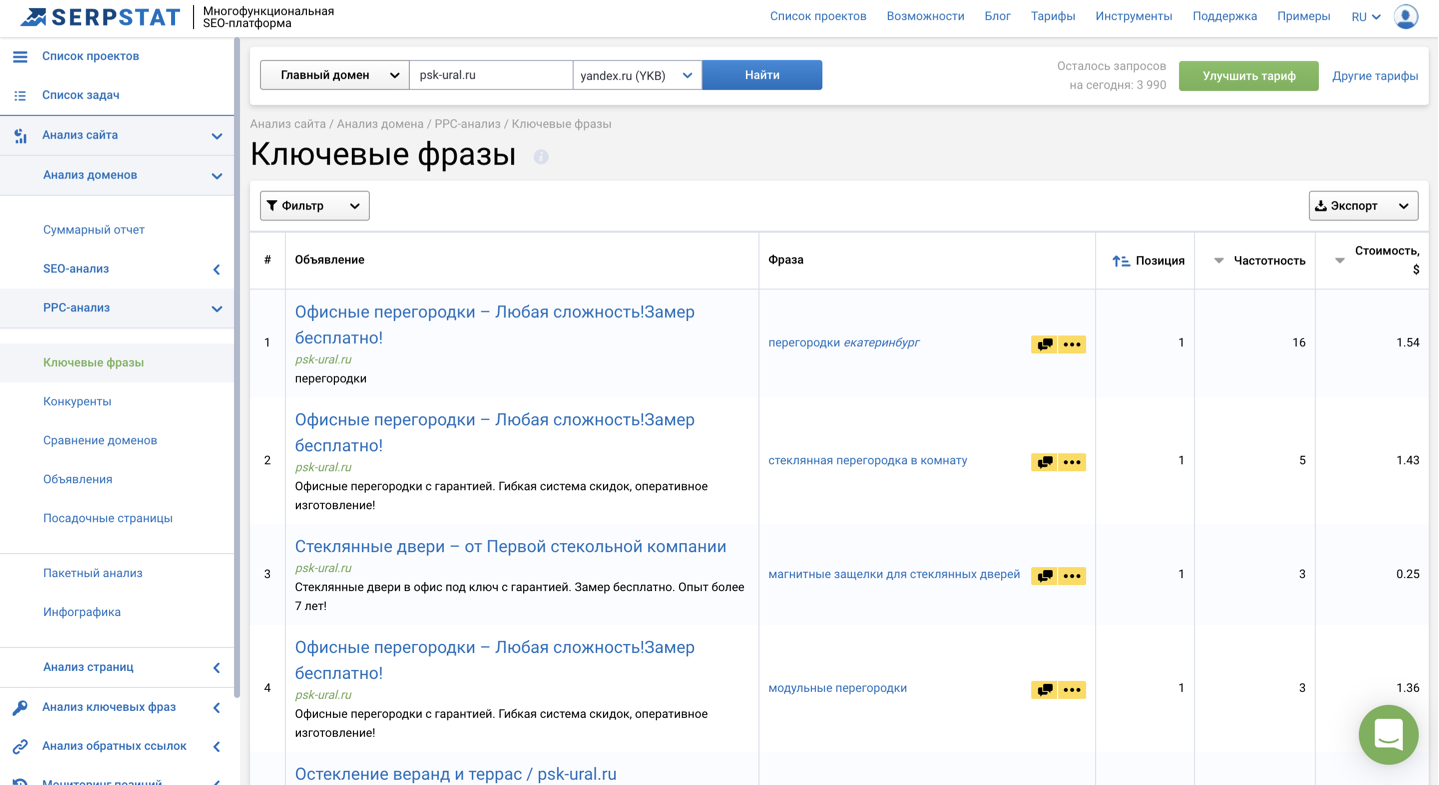Click the sidebar vertical scrollbar
1439x785 pixels.
237,368
